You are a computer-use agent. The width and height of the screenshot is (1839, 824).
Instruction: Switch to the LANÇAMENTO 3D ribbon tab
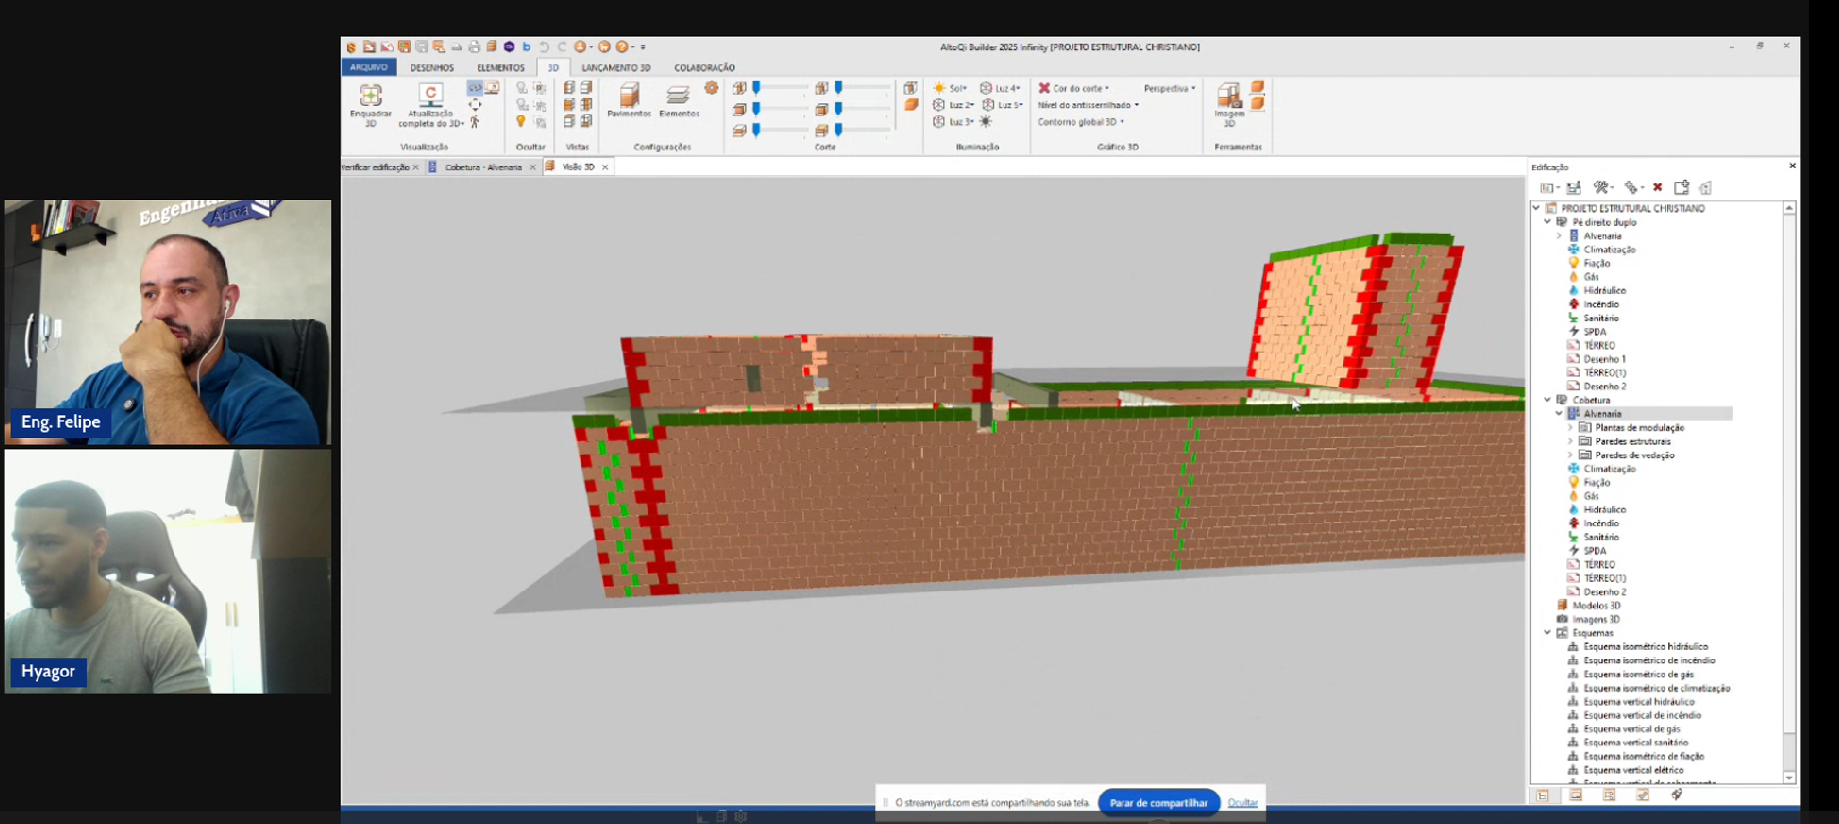pyautogui.click(x=615, y=68)
